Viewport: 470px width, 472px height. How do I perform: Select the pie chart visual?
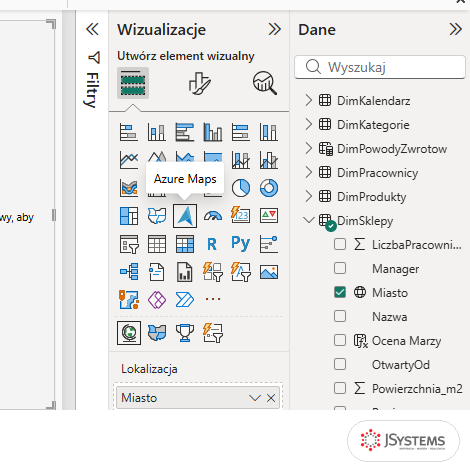(241, 188)
